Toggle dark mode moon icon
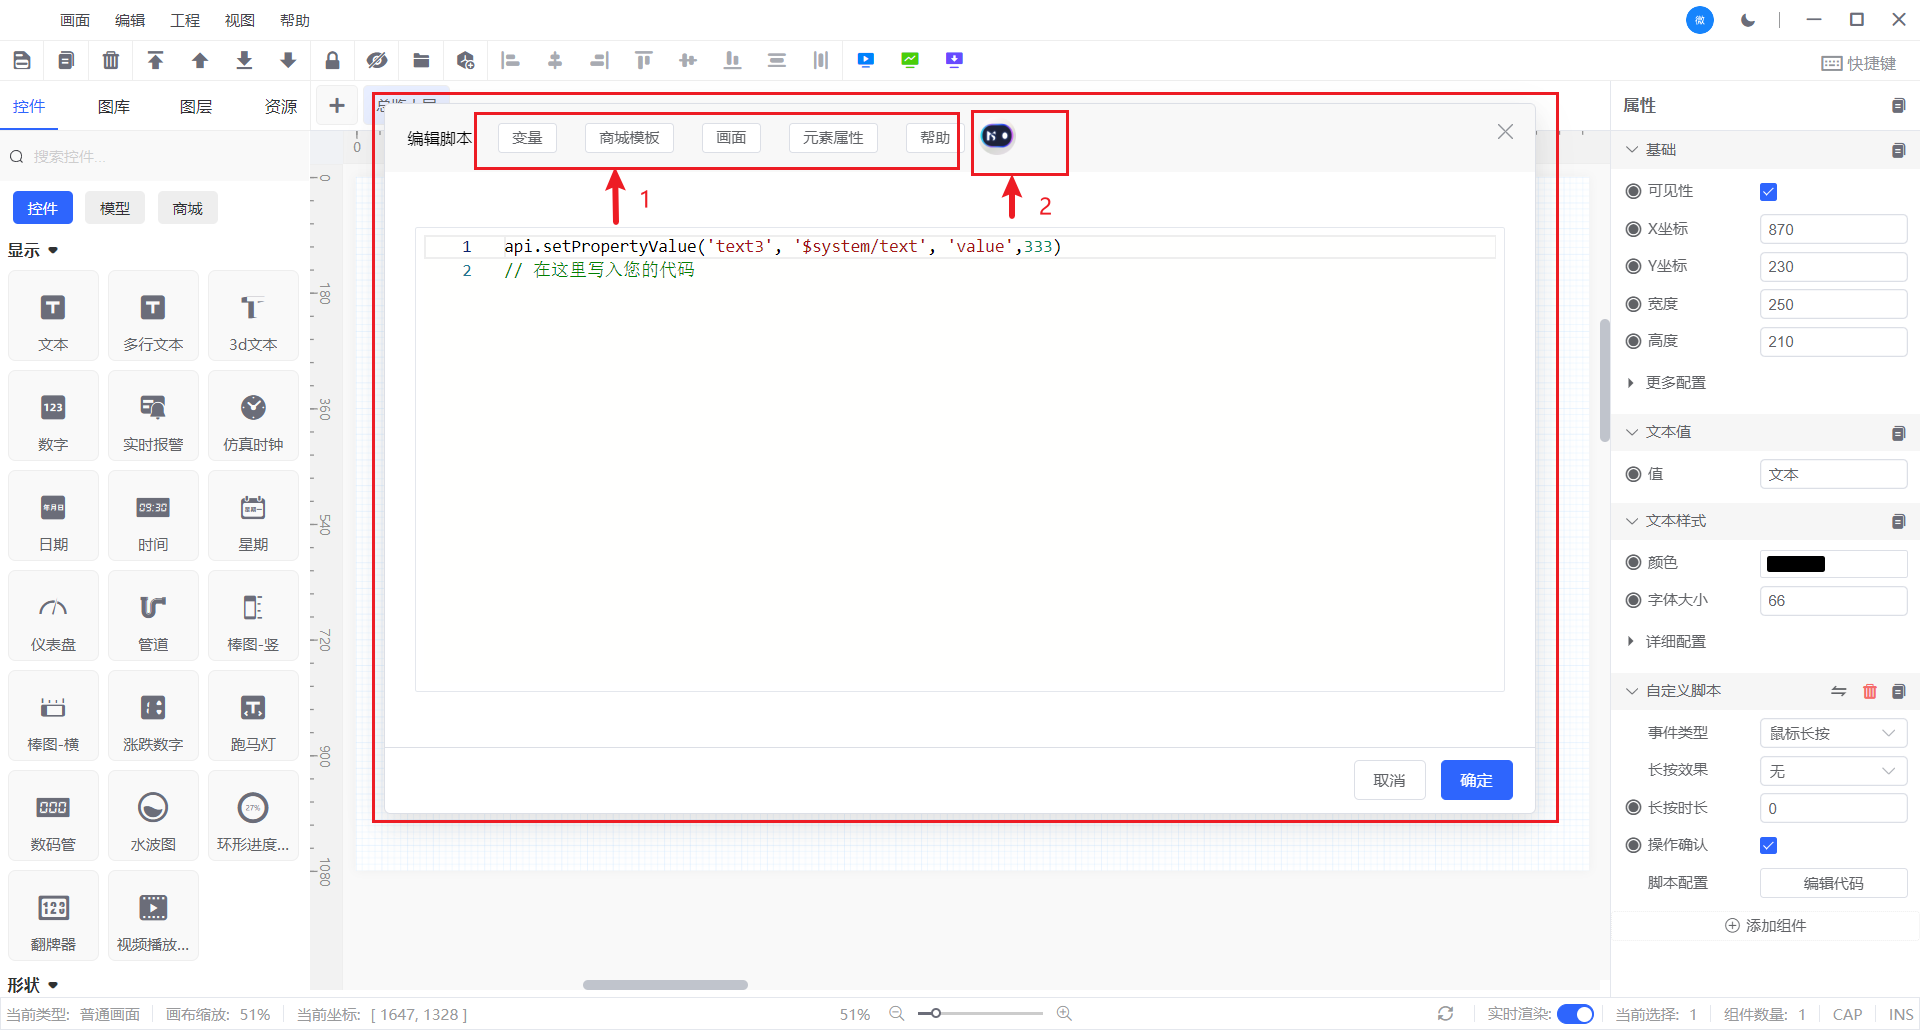 1747,20
